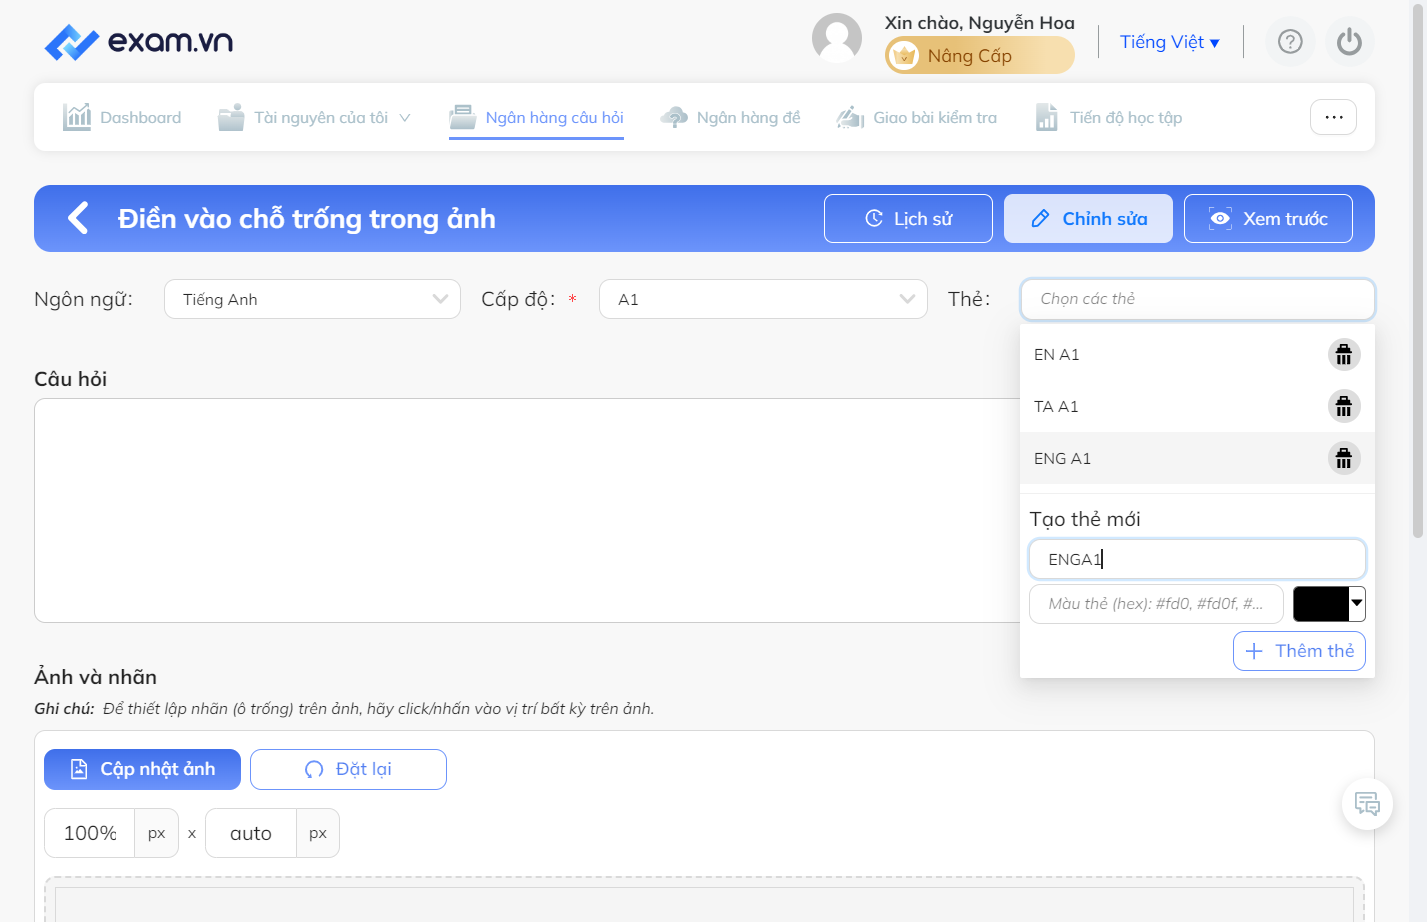Click the Màu thẻ hex color field
The image size is (1427, 922).
point(1156,603)
